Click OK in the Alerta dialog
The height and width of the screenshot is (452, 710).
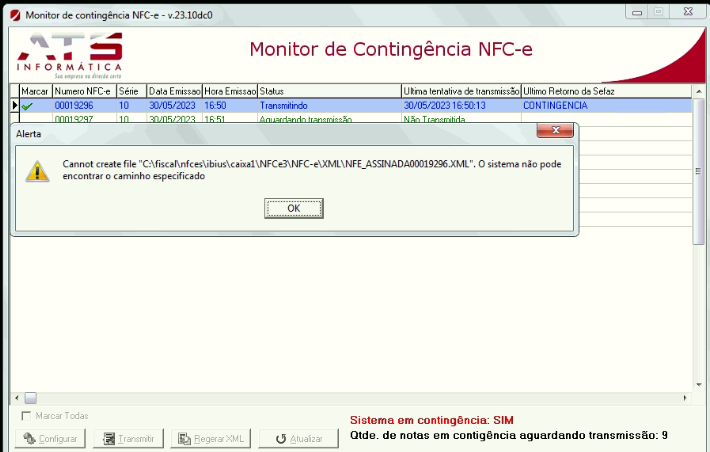[x=293, y=208]
